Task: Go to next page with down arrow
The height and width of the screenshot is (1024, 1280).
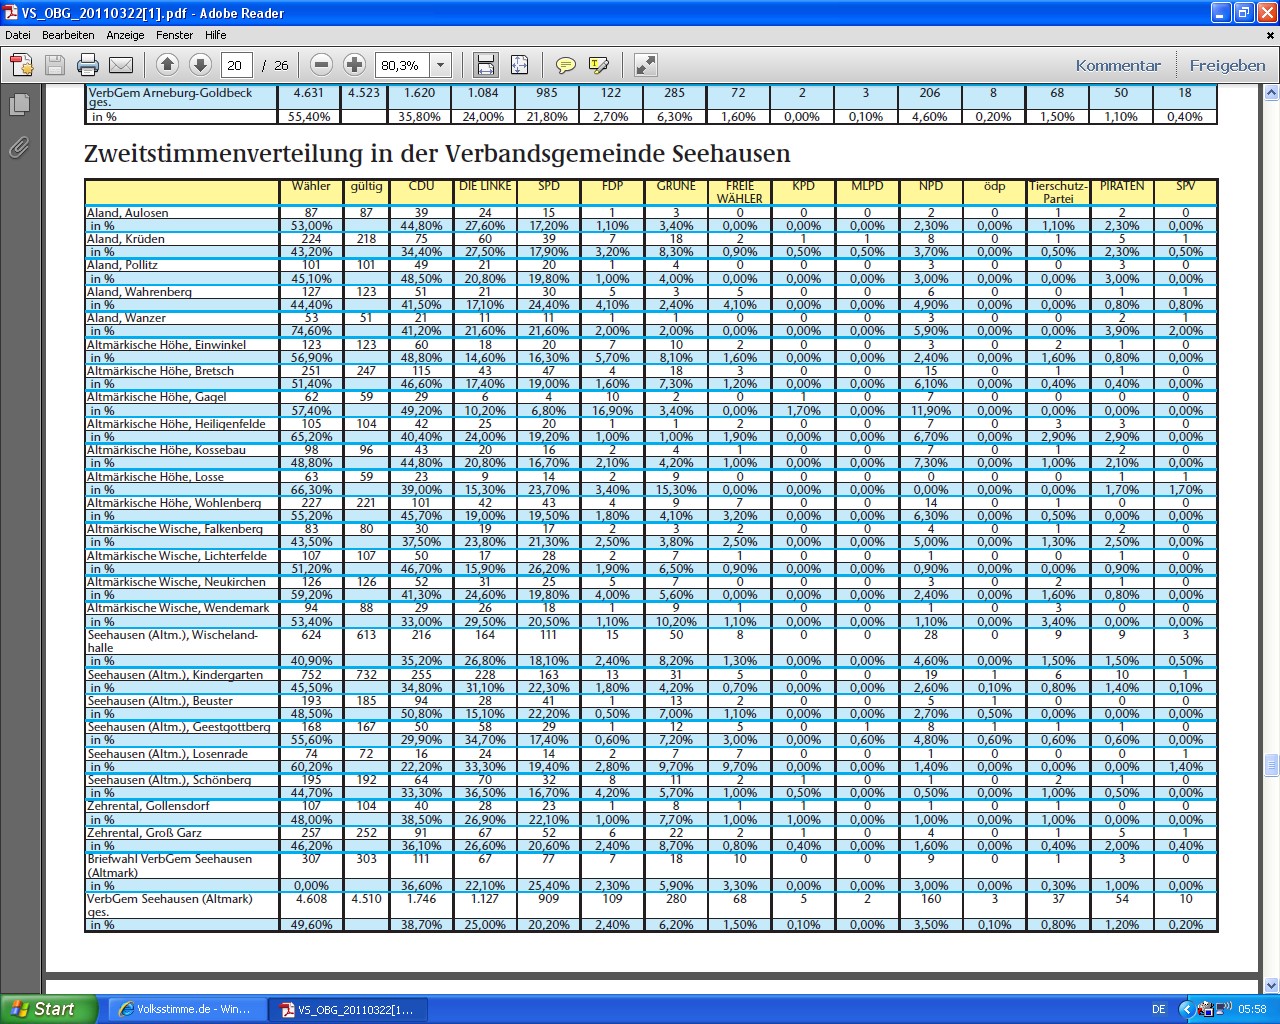Action: coord(200,66)
